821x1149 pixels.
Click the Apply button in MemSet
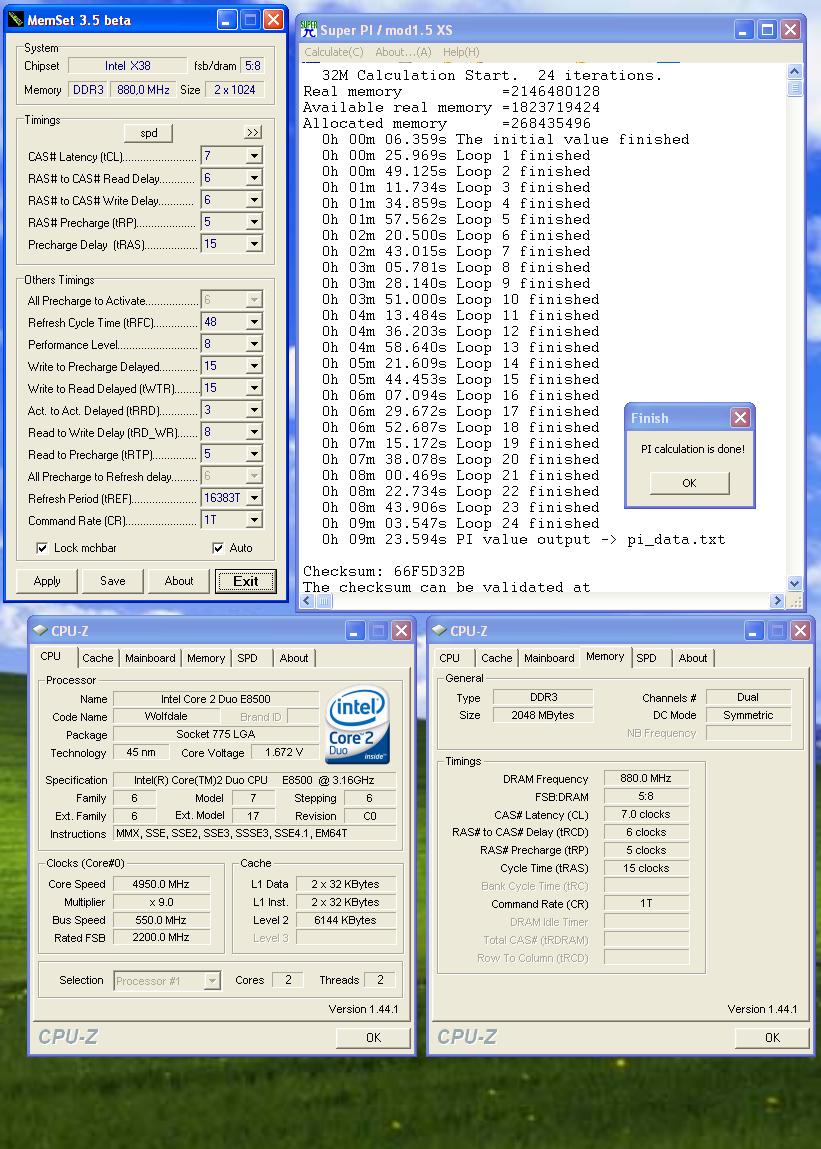[x=47, y=581]
